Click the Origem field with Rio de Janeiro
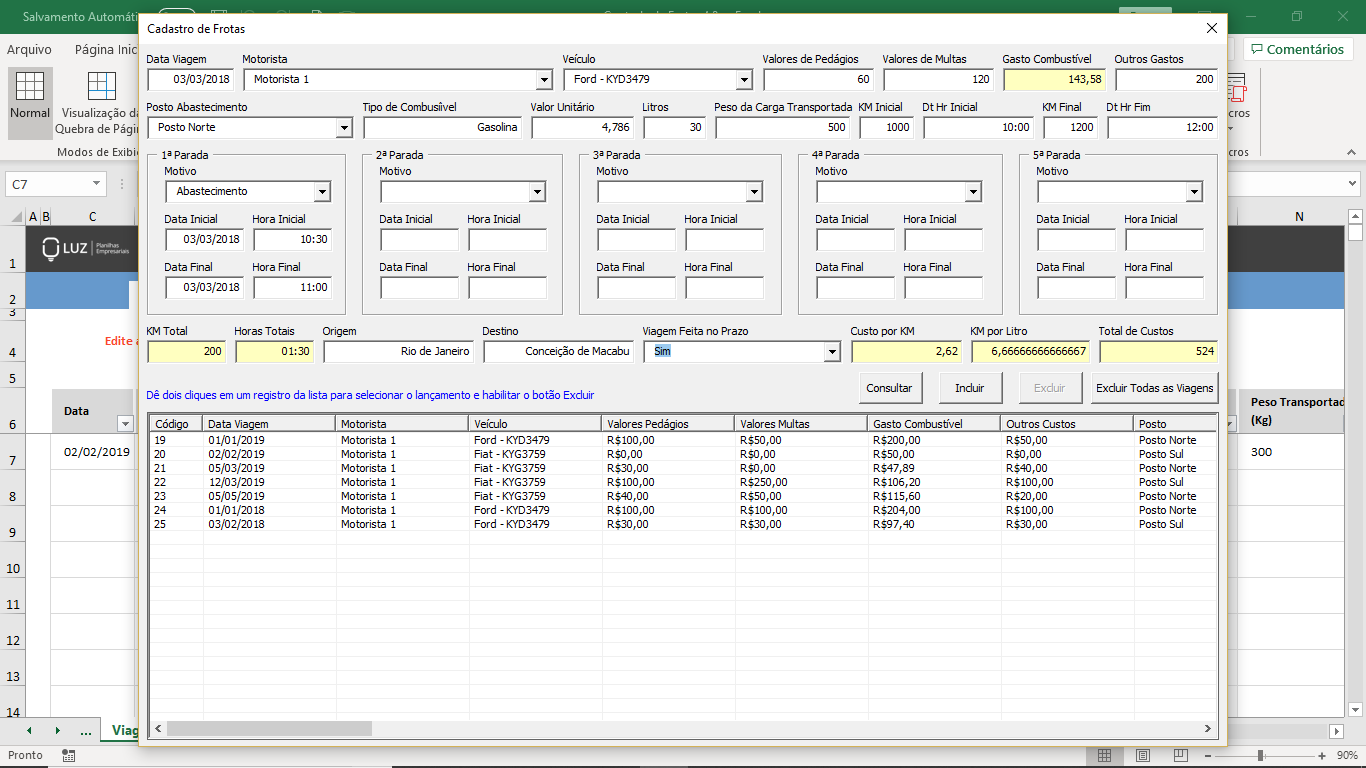 398,351
